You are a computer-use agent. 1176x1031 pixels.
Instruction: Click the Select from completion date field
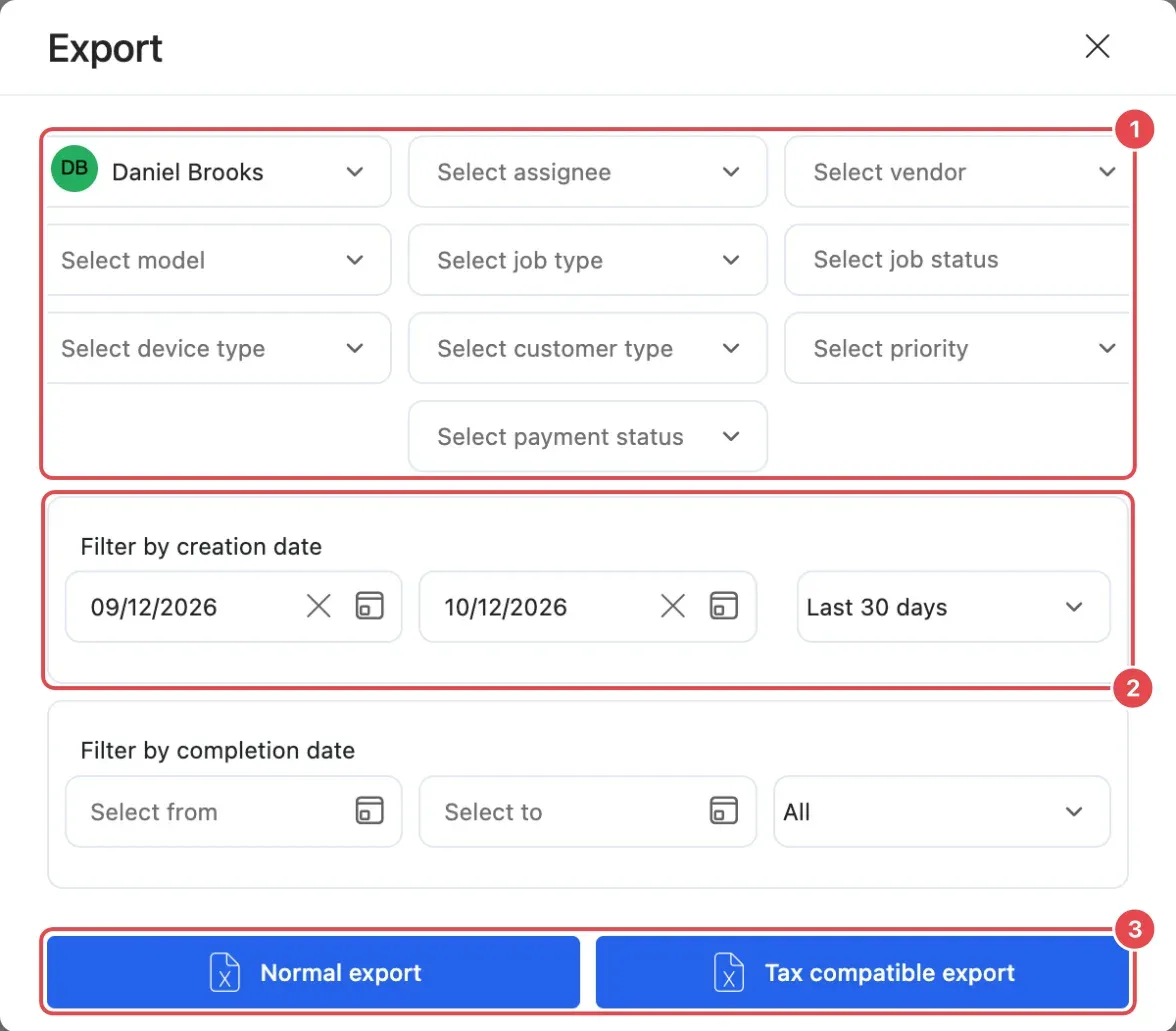click(x=233, y=811)
